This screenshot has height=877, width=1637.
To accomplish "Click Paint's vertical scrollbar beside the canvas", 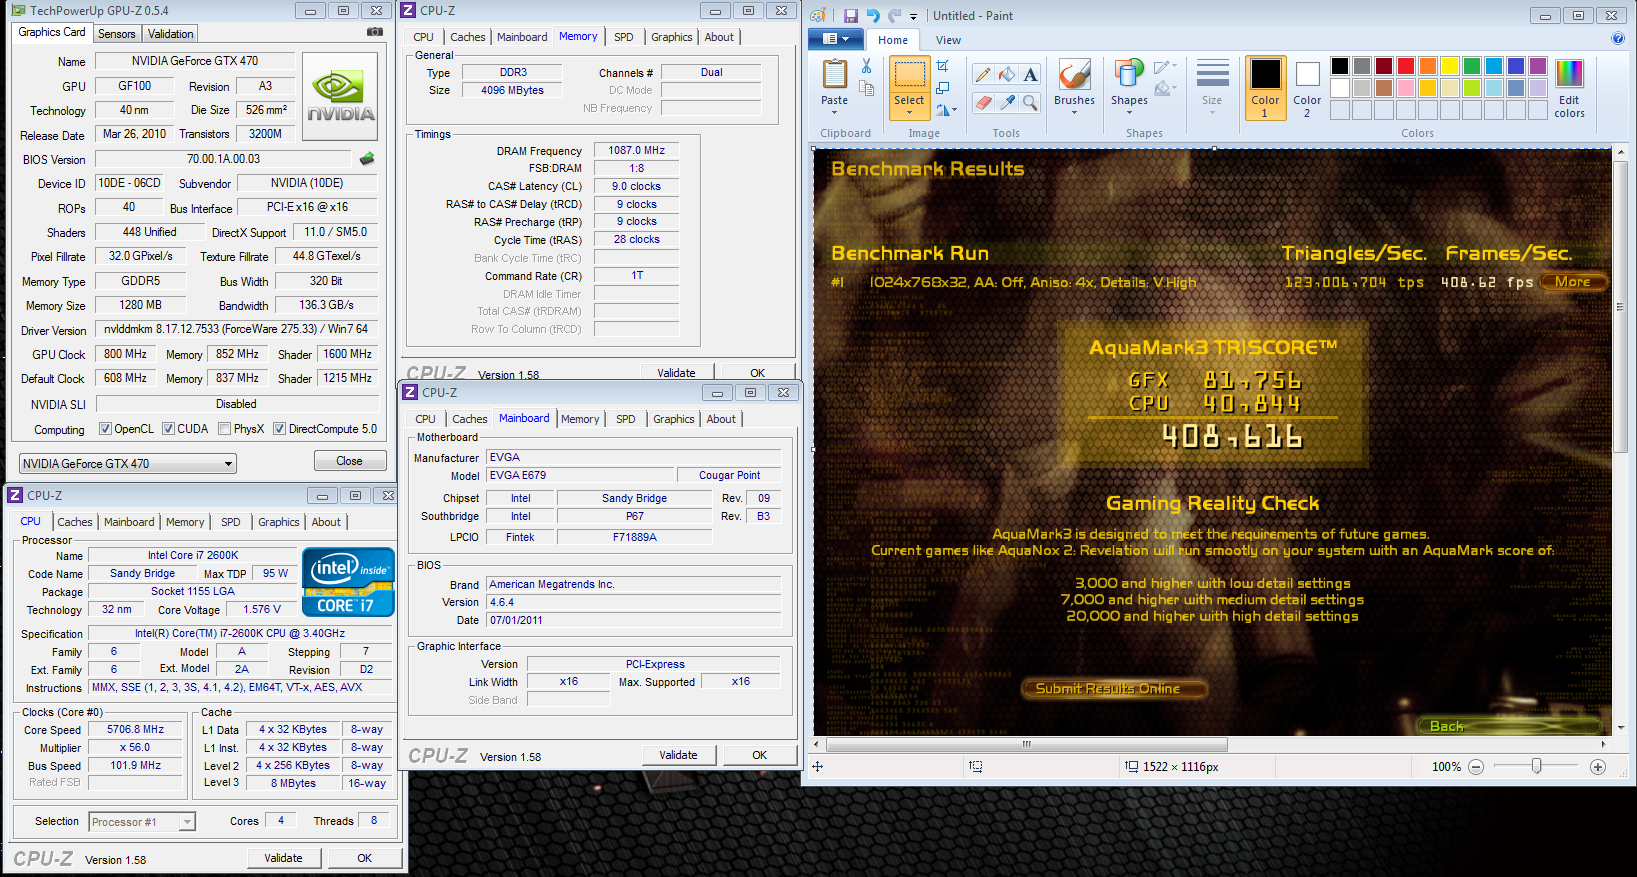I will [x=1620, y=306].
